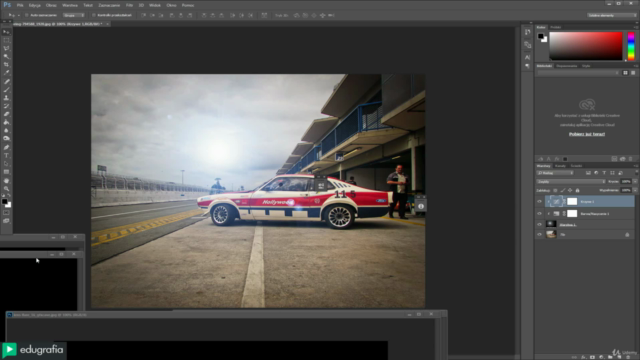Switch Libraries panel to list view
This screenshot has width=640, height=360.
point(633,73)
